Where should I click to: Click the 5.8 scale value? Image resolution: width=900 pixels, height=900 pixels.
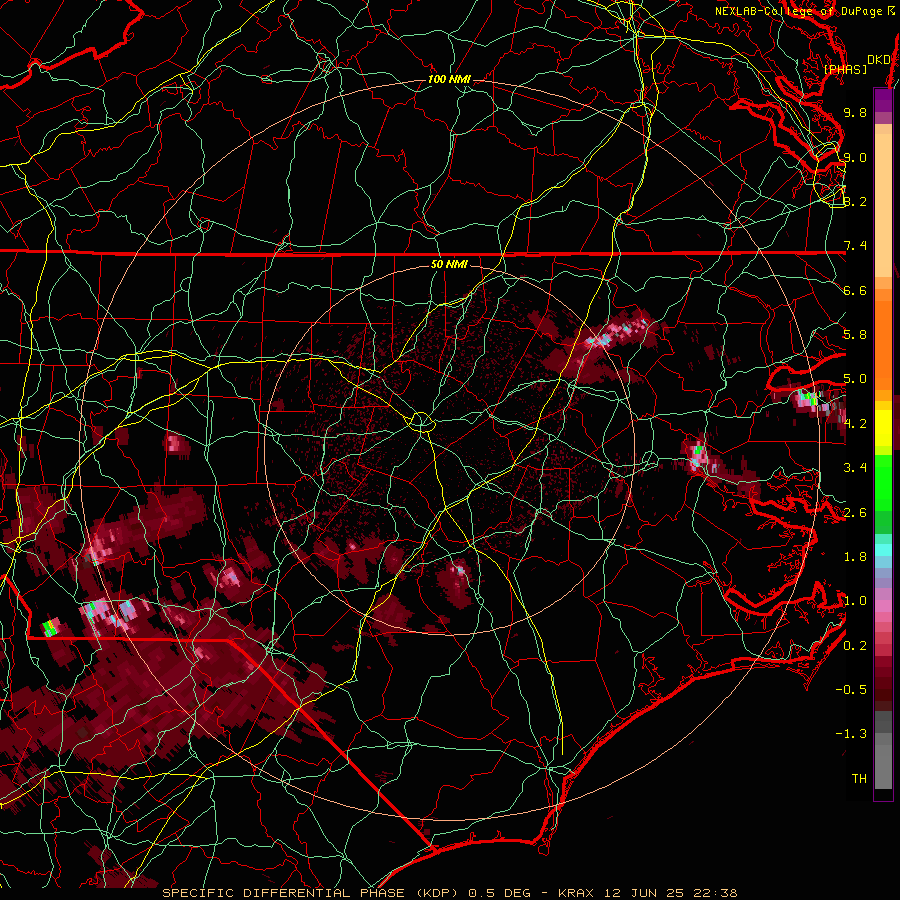coord(855,334)
